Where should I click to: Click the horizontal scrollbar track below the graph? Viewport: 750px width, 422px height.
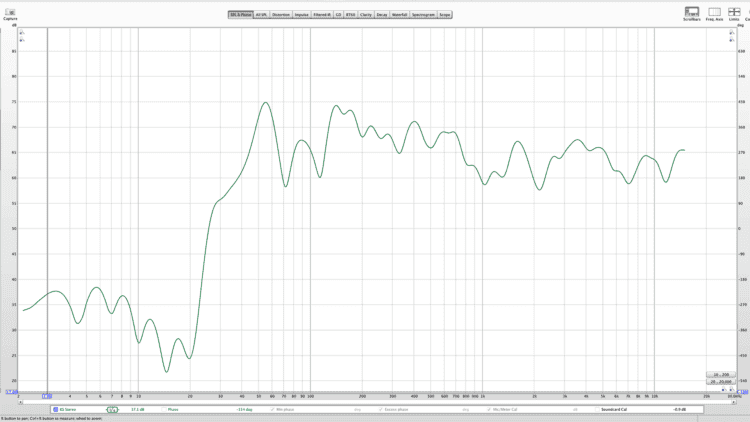[377, 402]
